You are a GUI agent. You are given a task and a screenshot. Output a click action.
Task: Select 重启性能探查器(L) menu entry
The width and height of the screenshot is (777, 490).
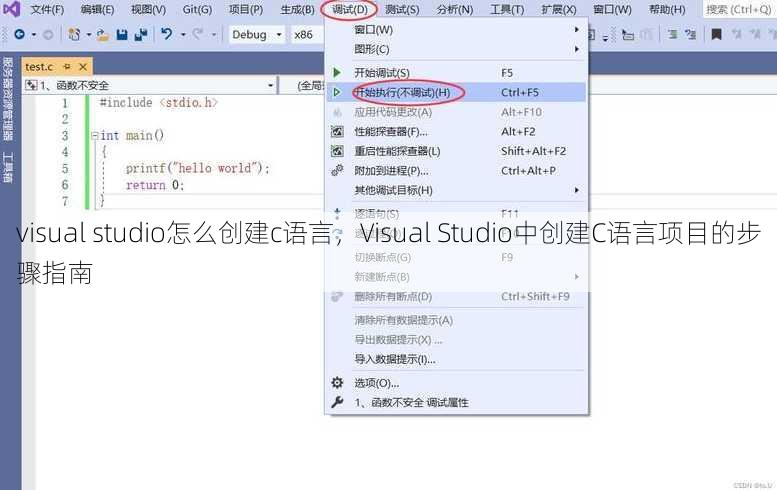456,151
